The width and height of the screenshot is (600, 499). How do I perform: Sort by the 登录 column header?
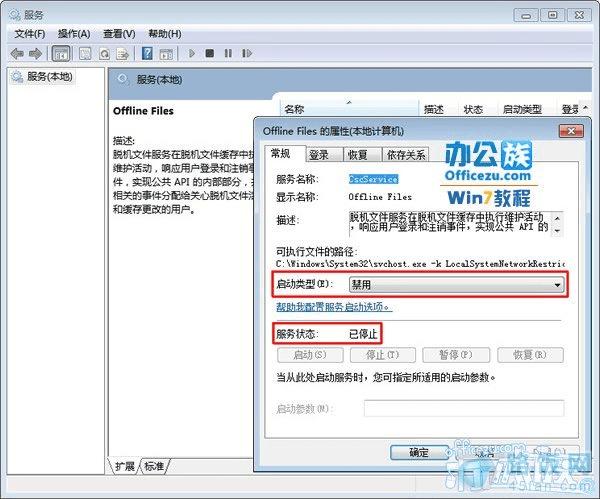coord(571,109)
